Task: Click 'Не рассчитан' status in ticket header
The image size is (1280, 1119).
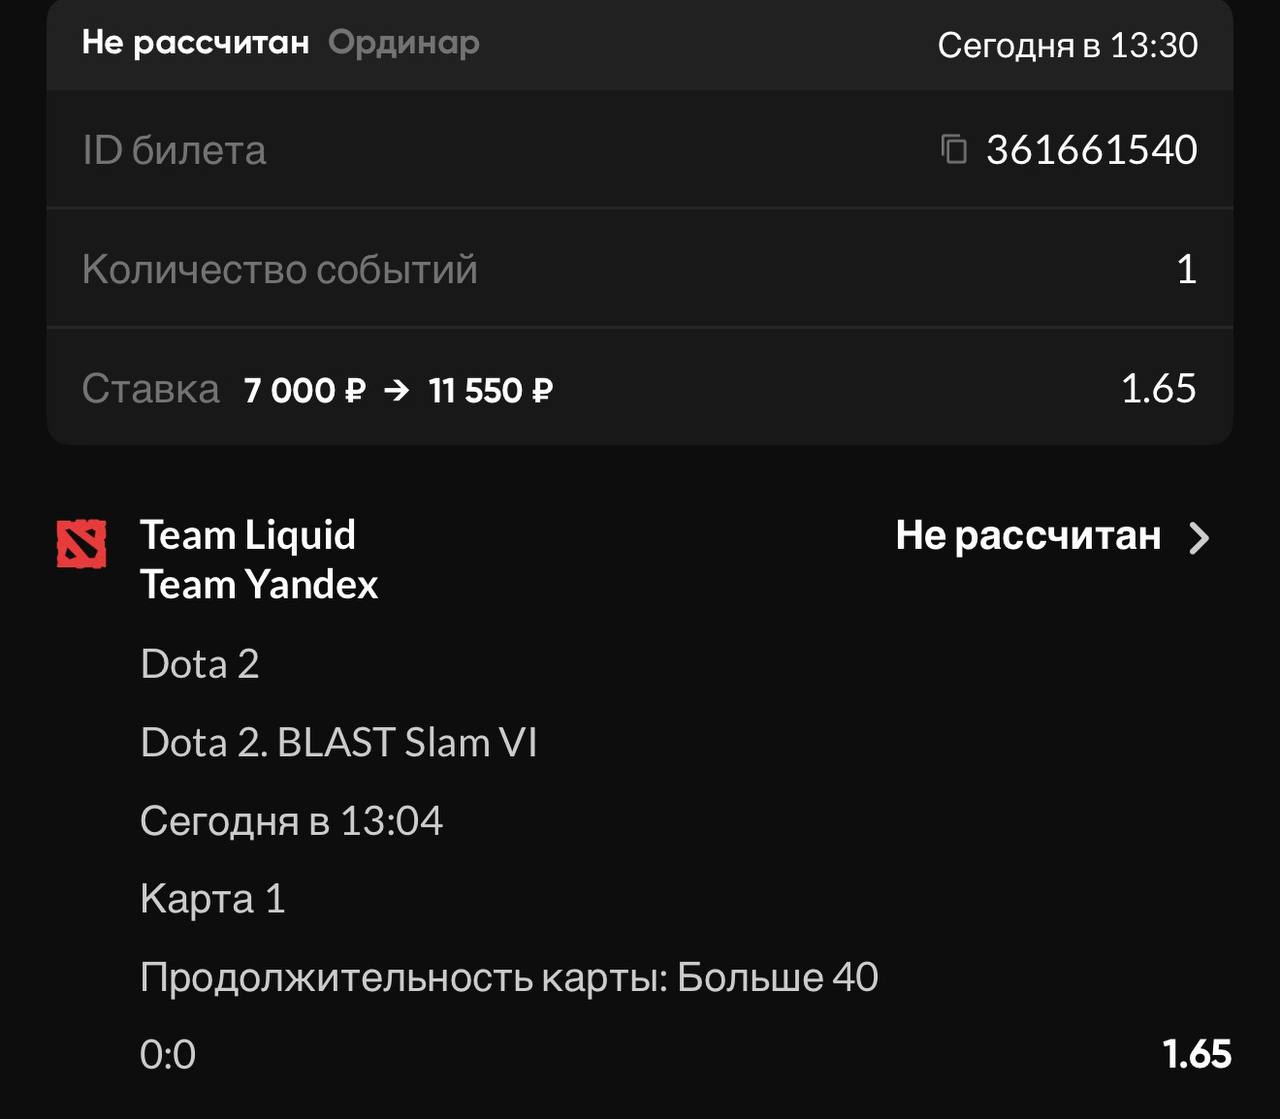Action: tap(195, 43)
